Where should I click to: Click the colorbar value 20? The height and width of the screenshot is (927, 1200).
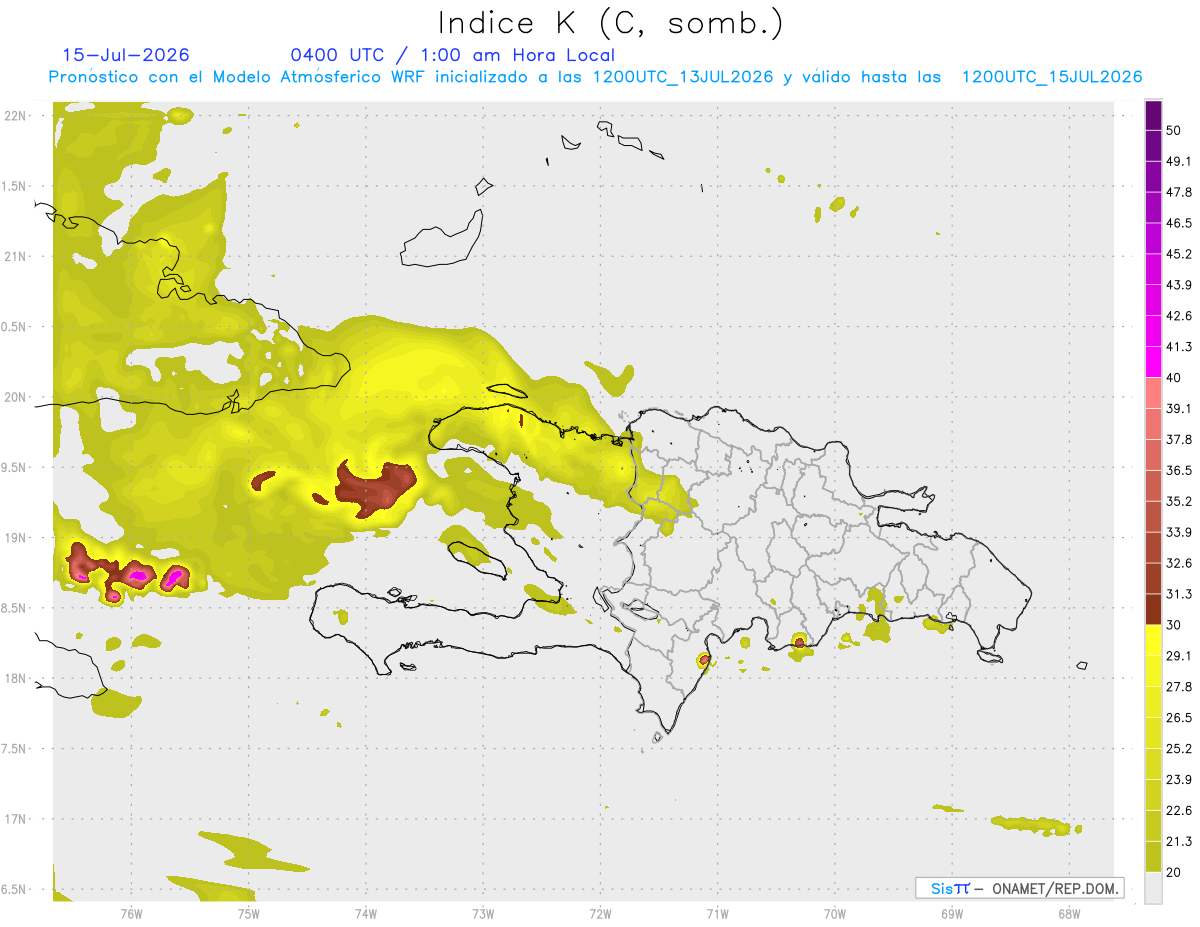[x=1174, y=872]
